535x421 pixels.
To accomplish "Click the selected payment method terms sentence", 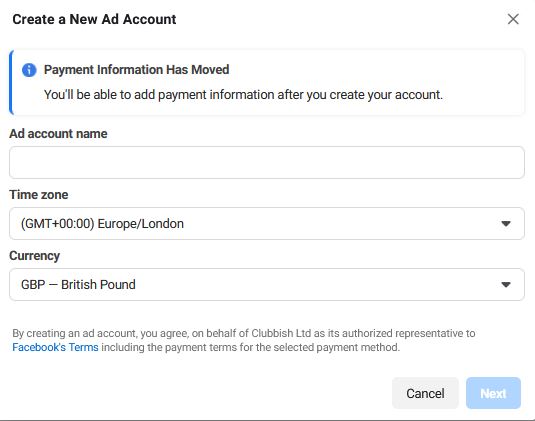I will [250, 347].
